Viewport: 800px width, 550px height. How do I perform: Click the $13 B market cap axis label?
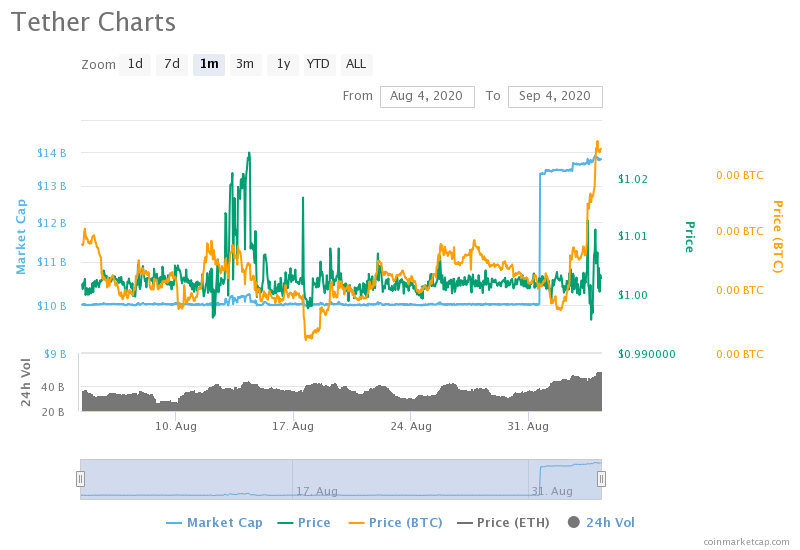coord(52,186)
